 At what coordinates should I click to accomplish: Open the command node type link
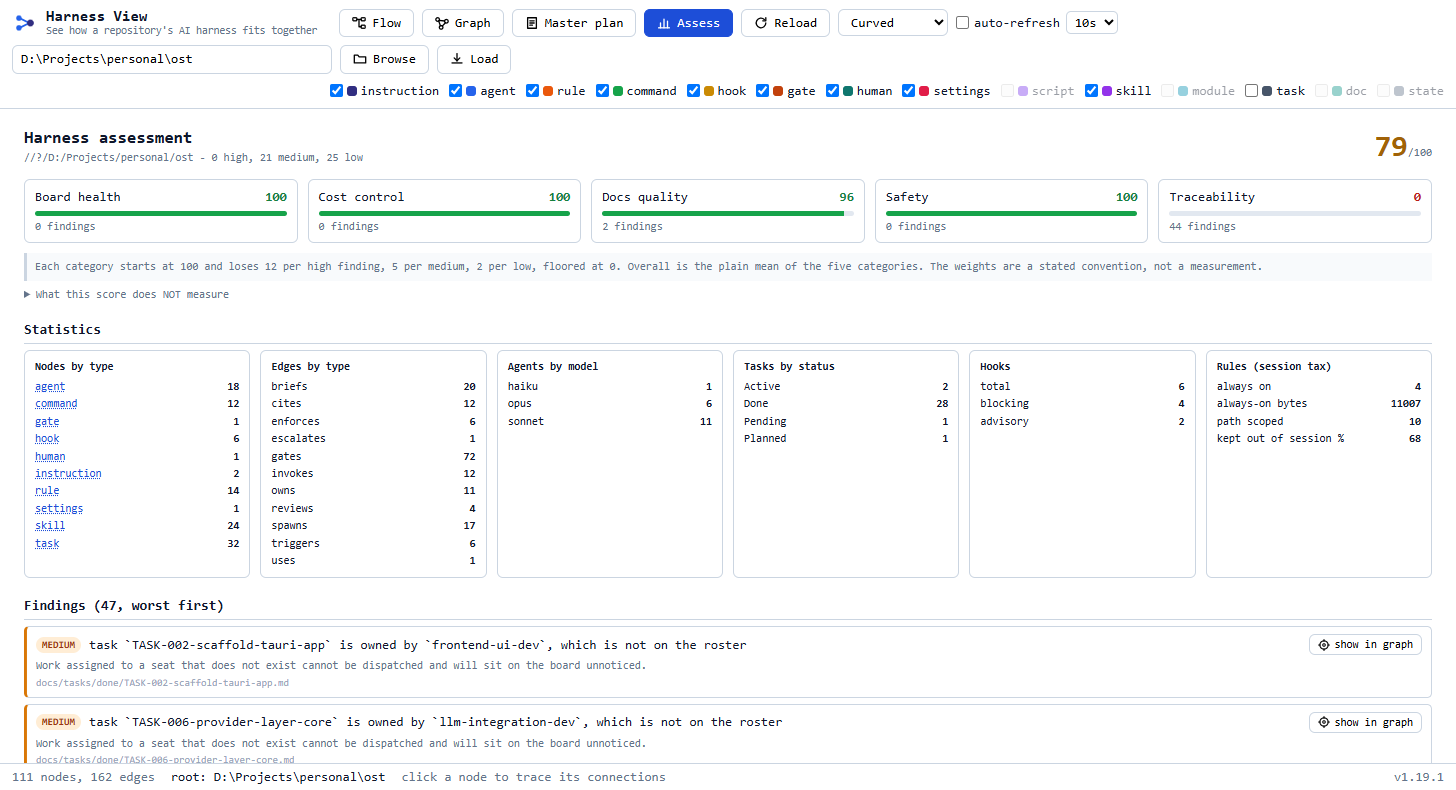click(56, 404)
